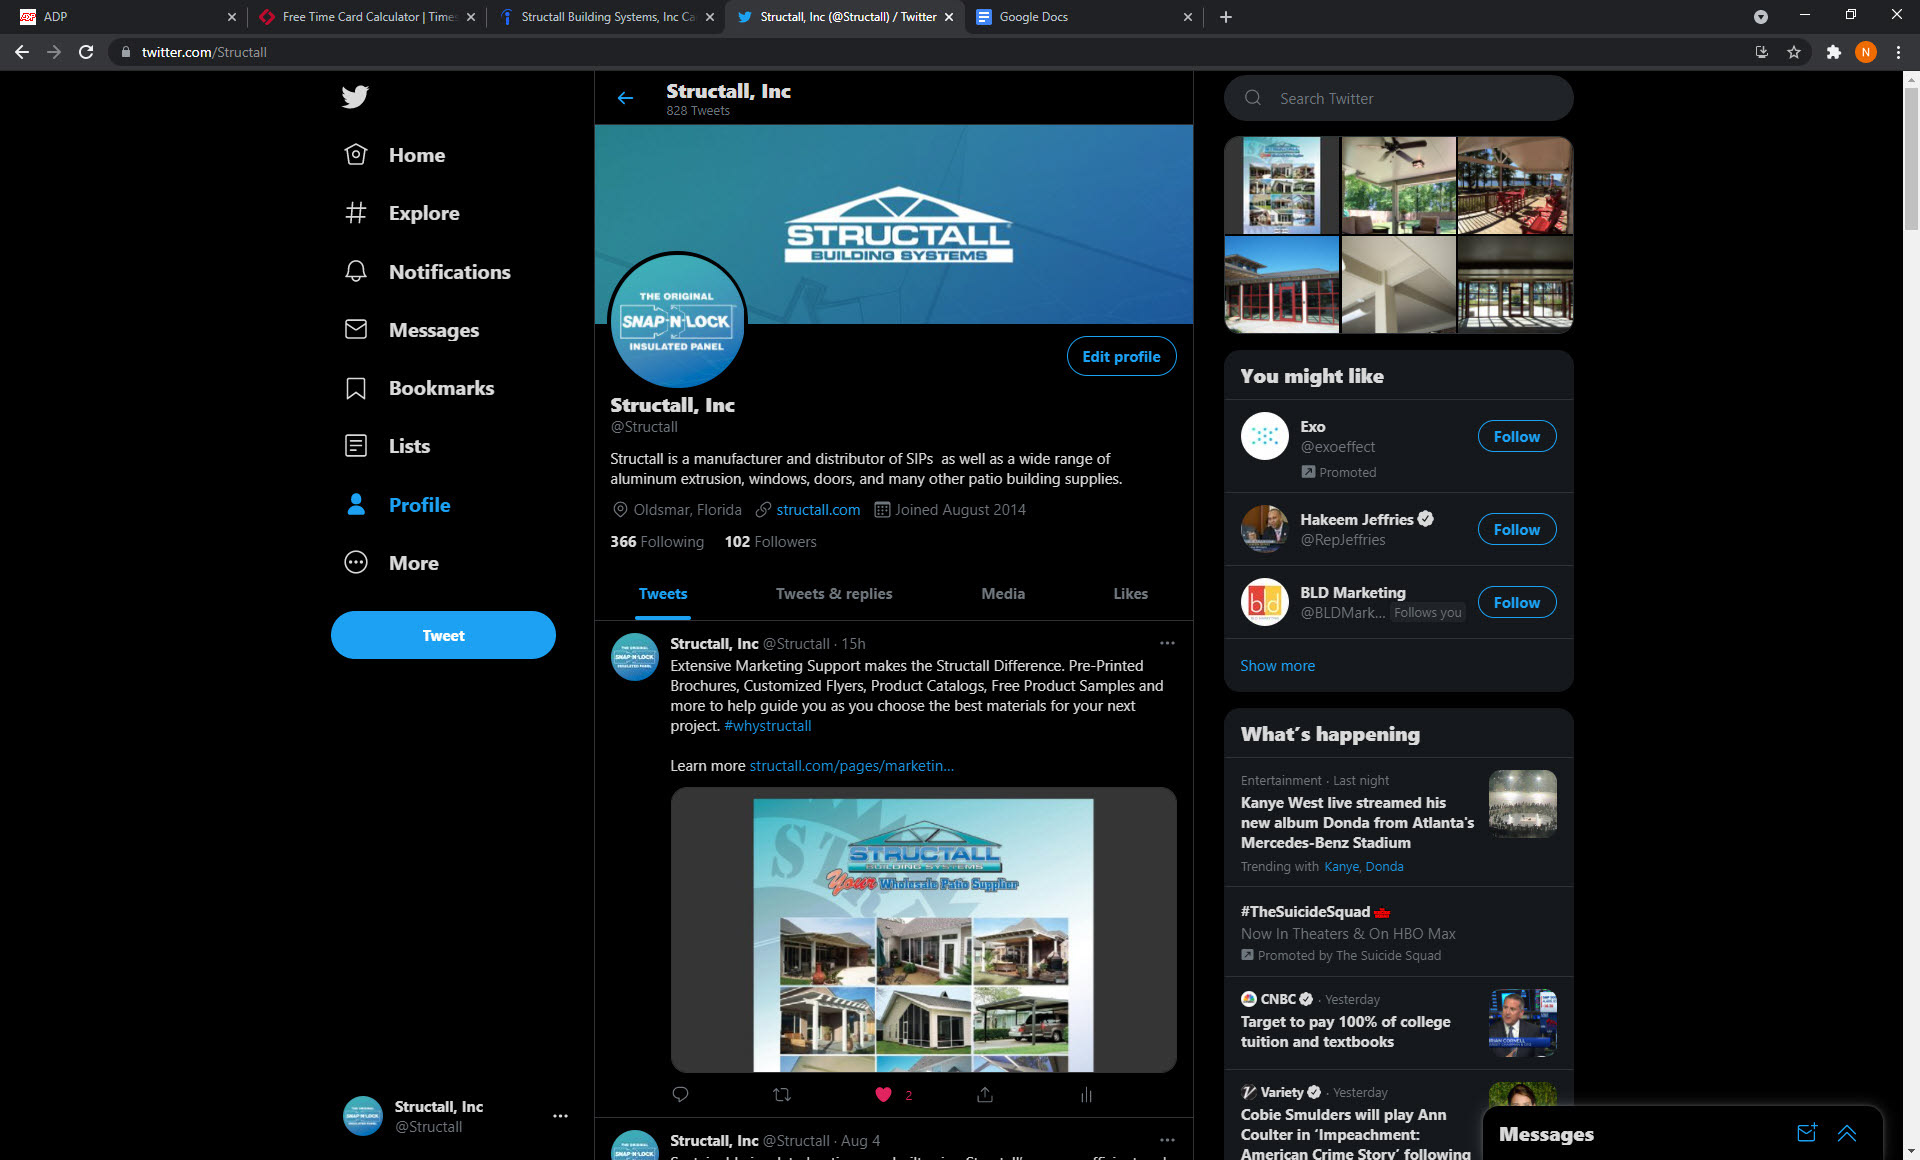Switch to the Media tab
Viewport: 1920px width, 1160px height.
(1003, 593)
